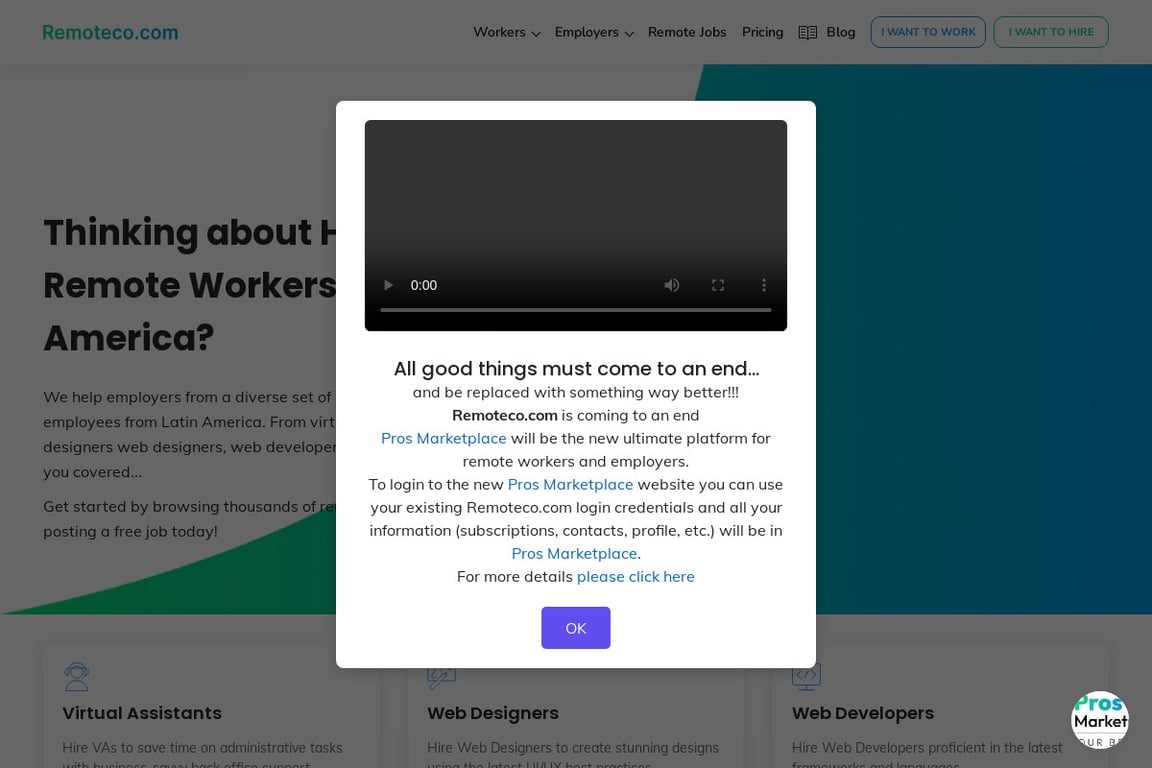
Task: Open the Pros Marketplace floating badge
Action: [1099, 719]
